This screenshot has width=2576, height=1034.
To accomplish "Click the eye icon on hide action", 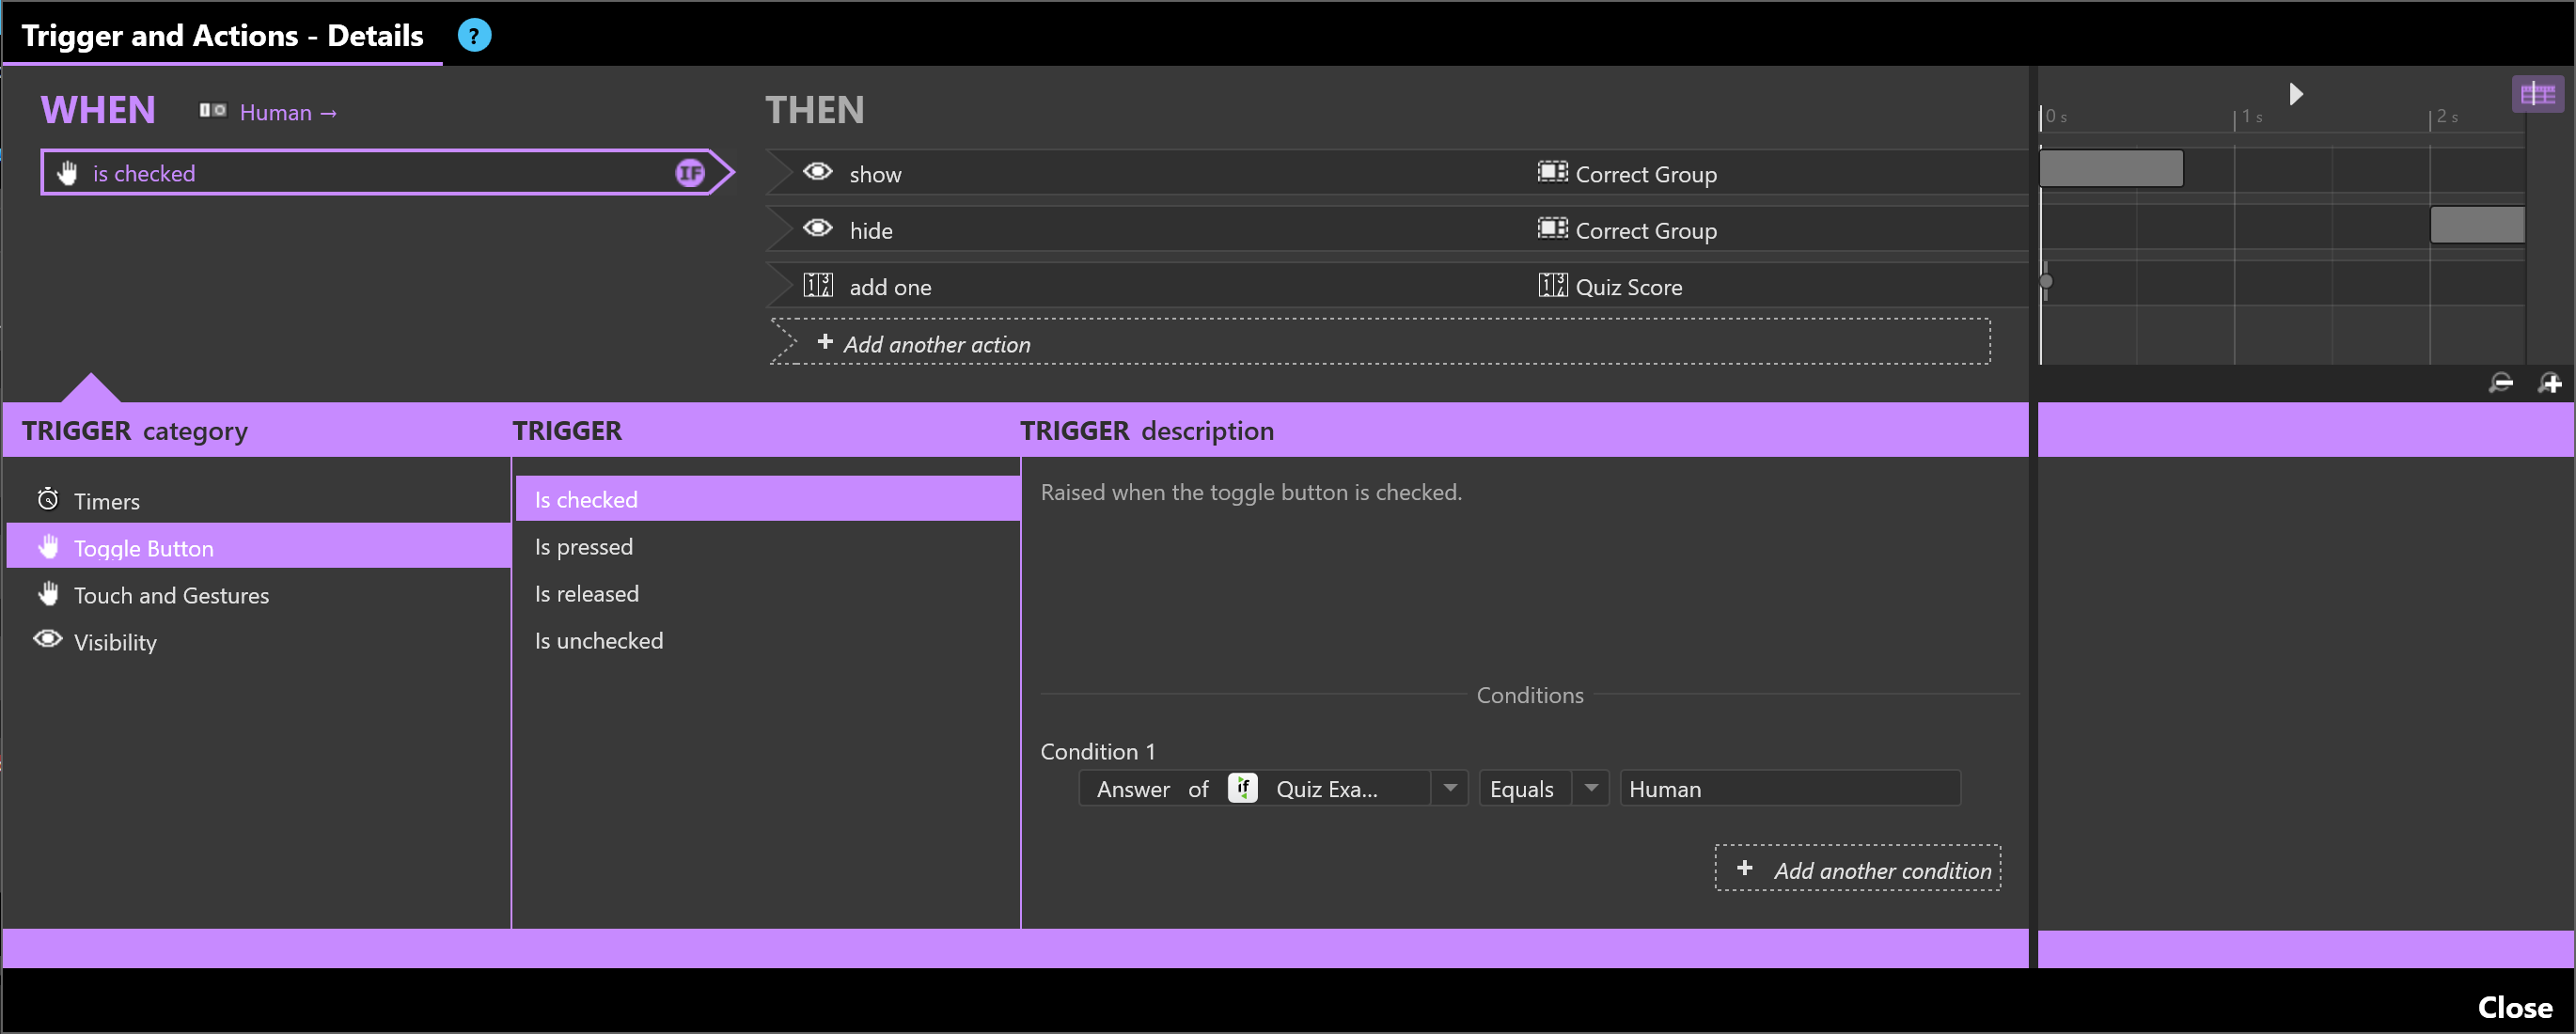I will click(817, 229).
